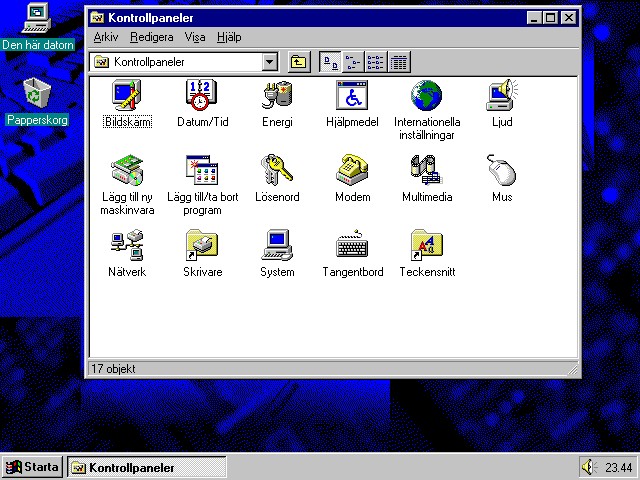Click the volume speaker tray icon

(x=589, y=467)
